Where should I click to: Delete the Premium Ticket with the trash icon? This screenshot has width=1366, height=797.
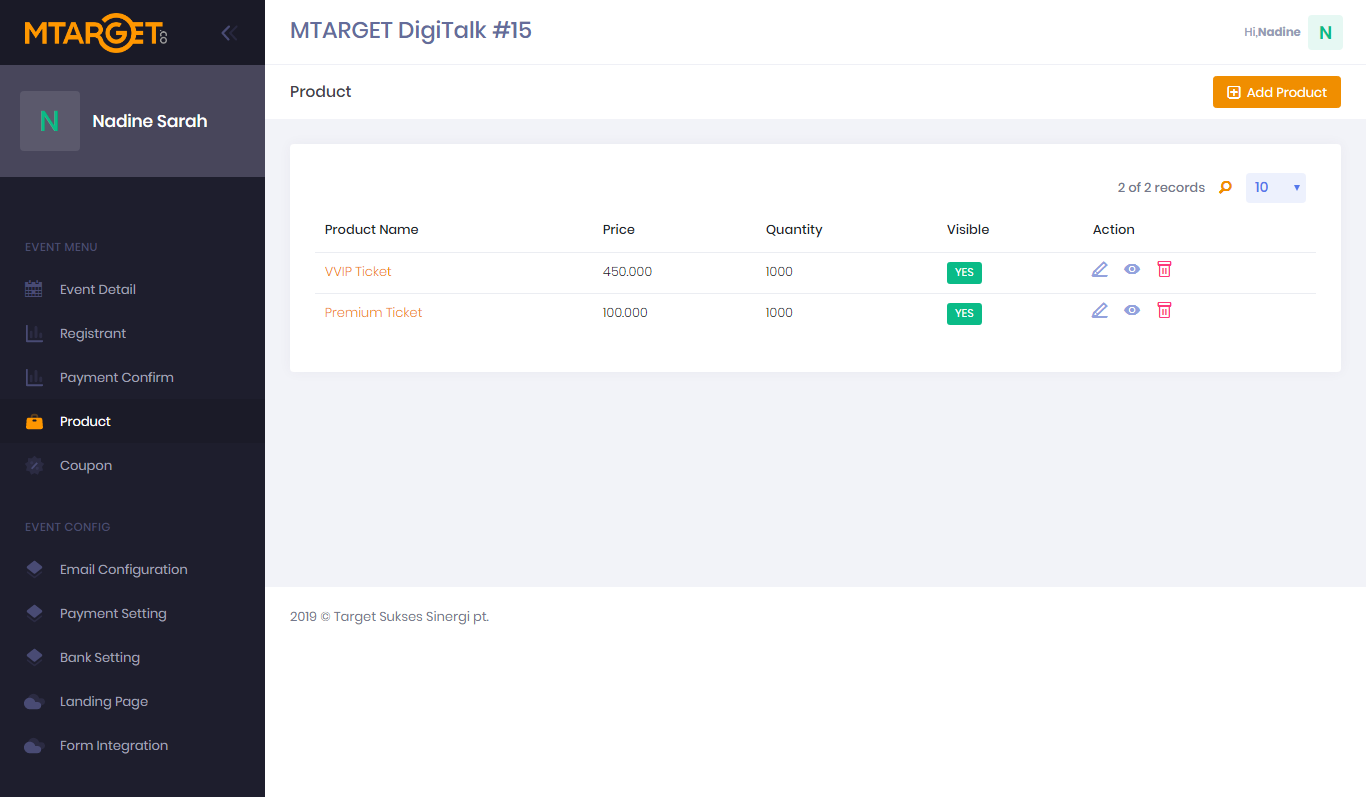(x=1164, y=310)
